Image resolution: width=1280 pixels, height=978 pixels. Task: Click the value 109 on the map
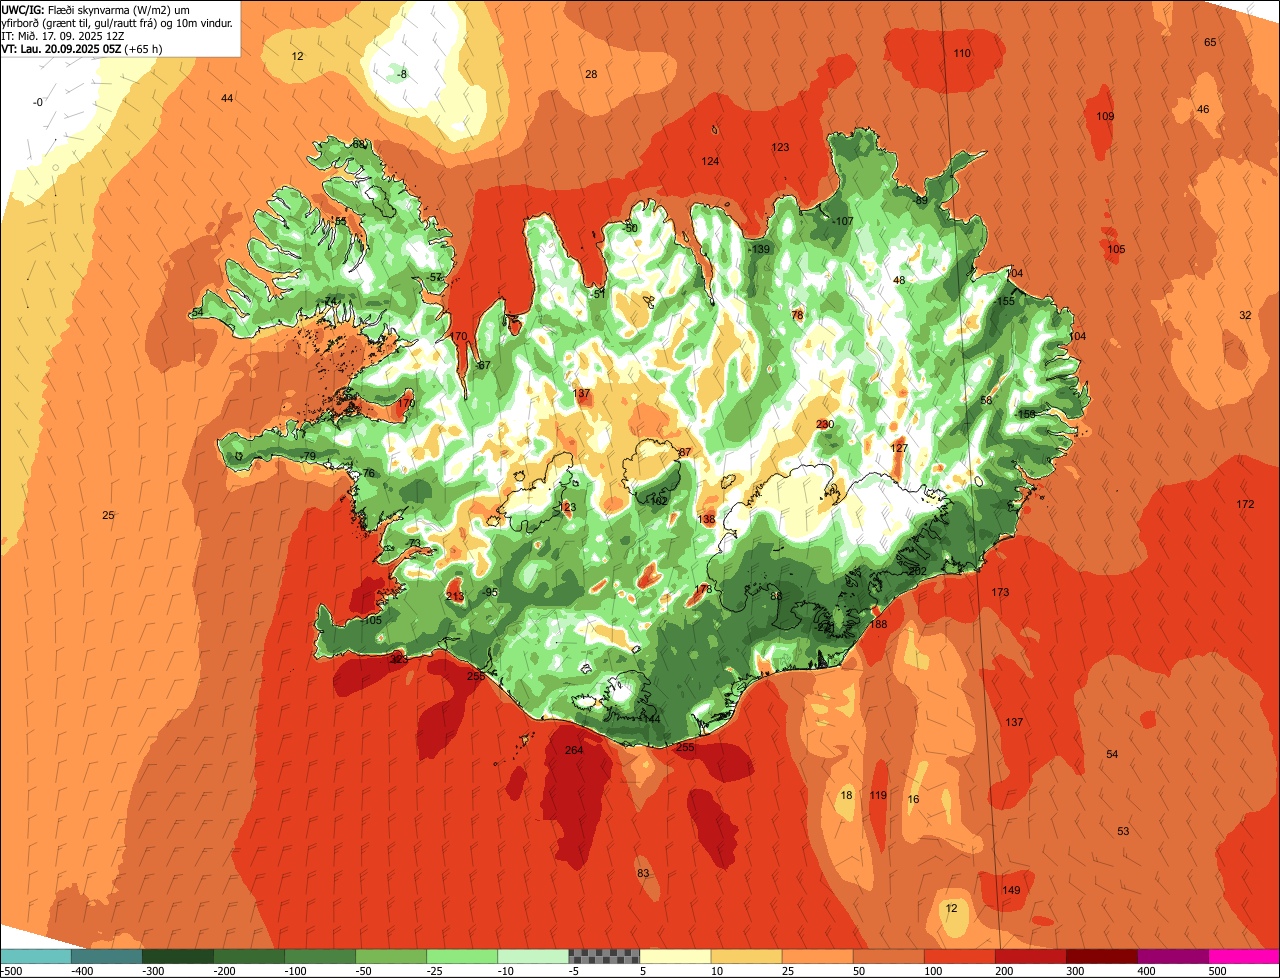click(x=1105, y=116)
